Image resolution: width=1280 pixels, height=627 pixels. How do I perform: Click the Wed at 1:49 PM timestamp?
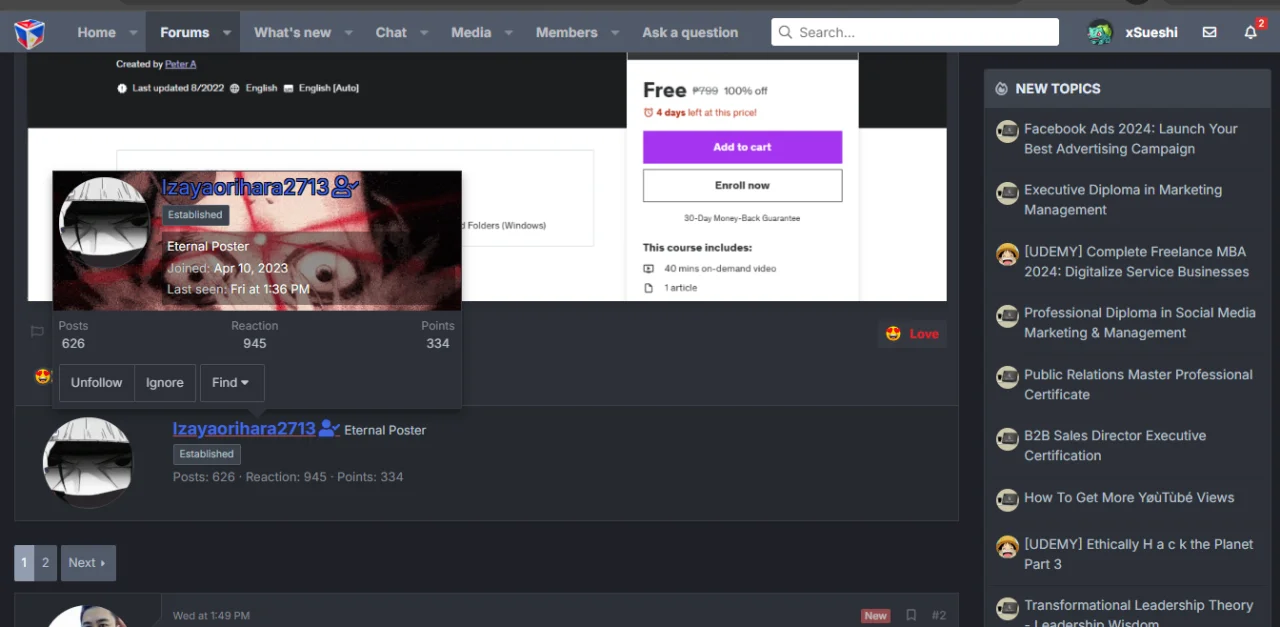[211, 616]
